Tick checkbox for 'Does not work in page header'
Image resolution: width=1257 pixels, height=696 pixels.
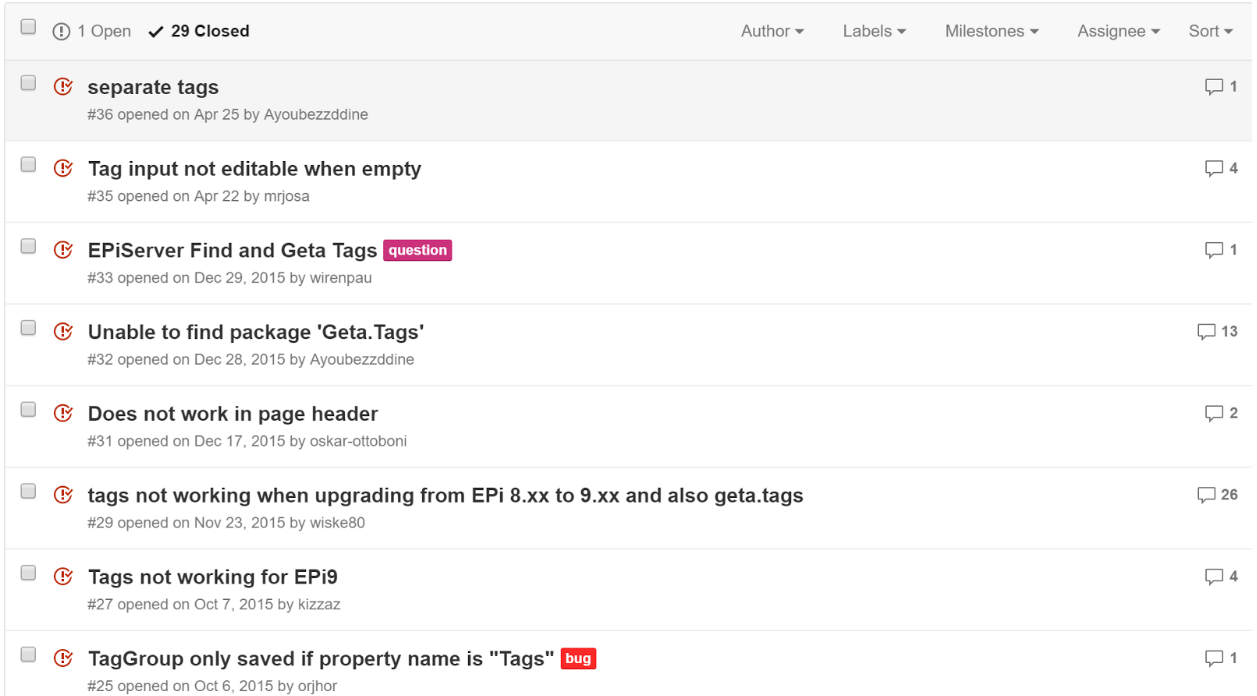[x=28, y=409]
